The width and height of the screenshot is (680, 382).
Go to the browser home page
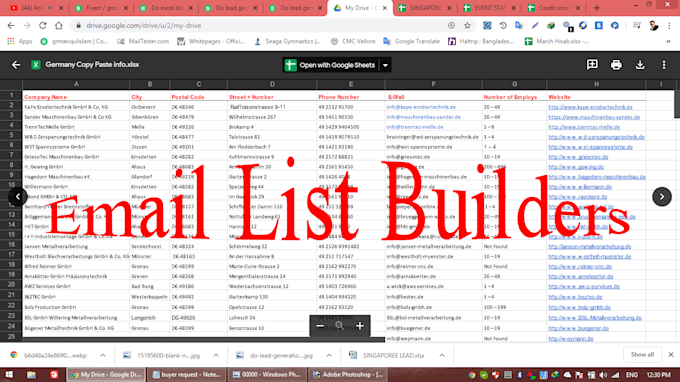[59, 26]
